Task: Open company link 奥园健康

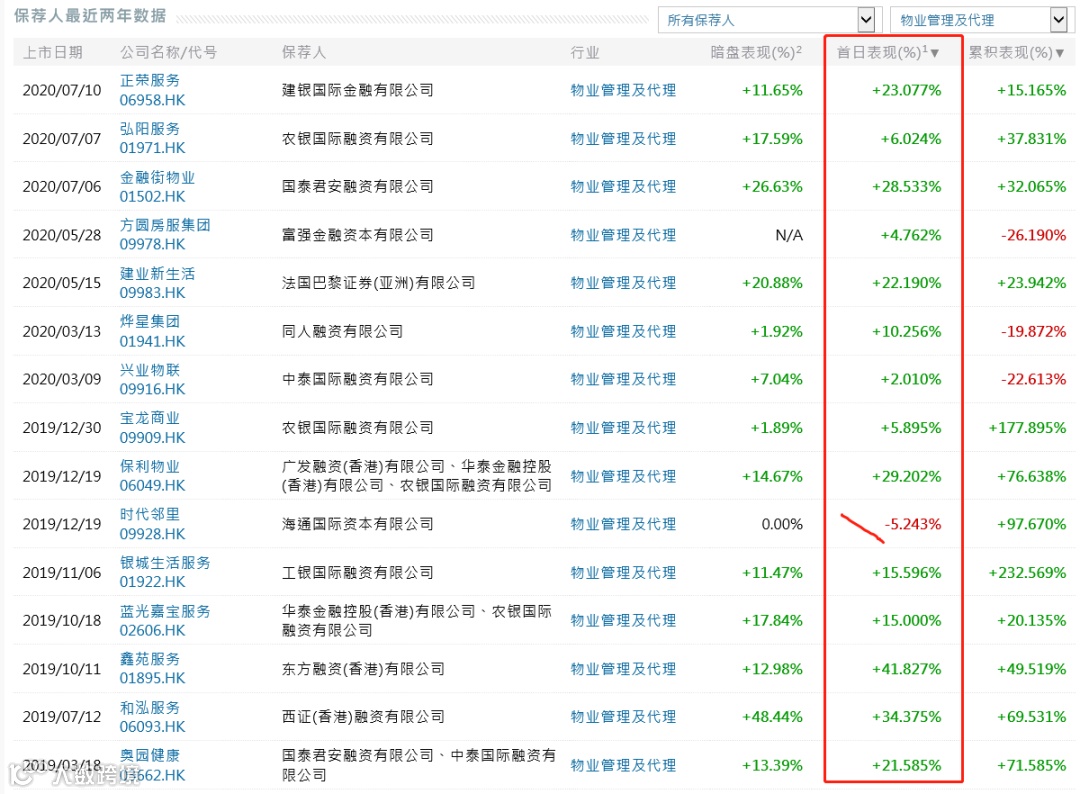Action: pos(149,755)
